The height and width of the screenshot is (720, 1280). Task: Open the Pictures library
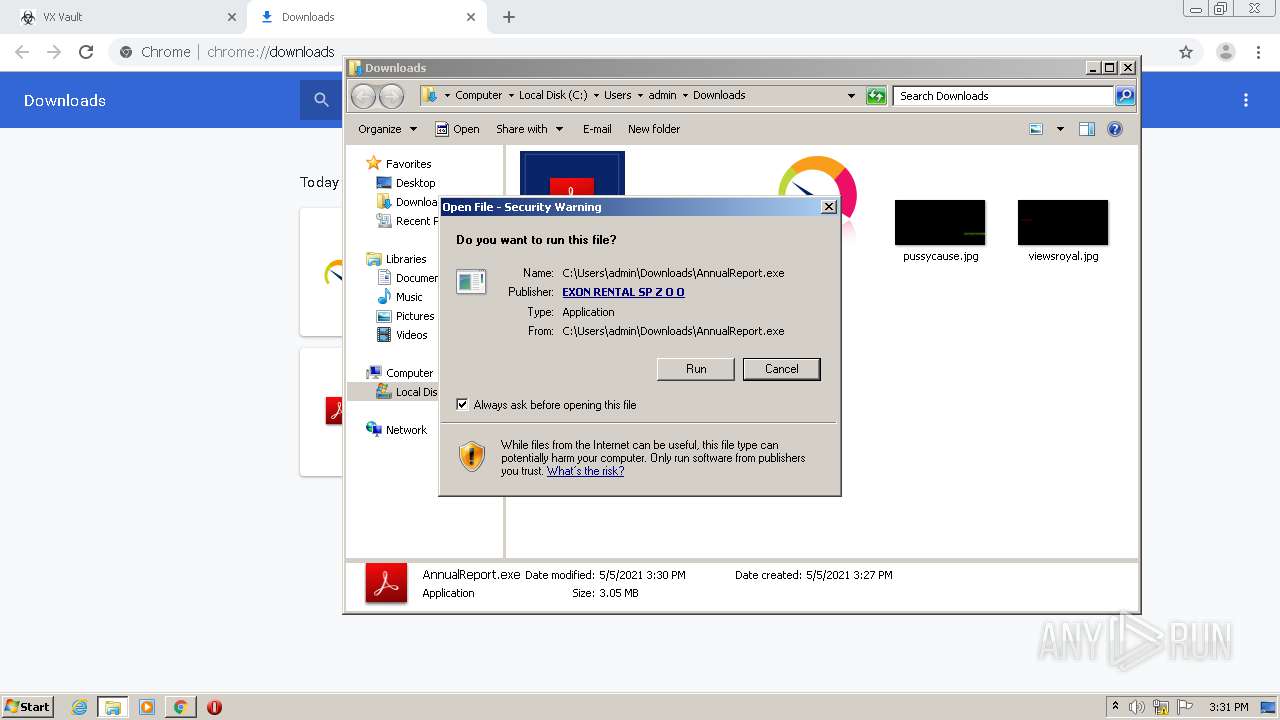click(x=406, y=316)
